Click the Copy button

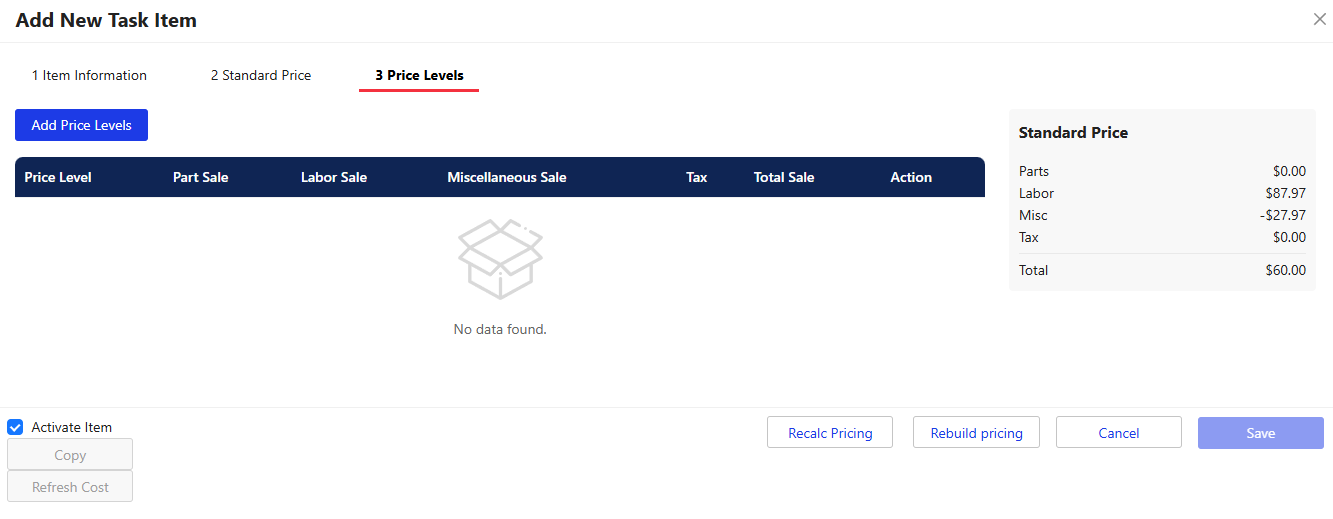(70, 455)
